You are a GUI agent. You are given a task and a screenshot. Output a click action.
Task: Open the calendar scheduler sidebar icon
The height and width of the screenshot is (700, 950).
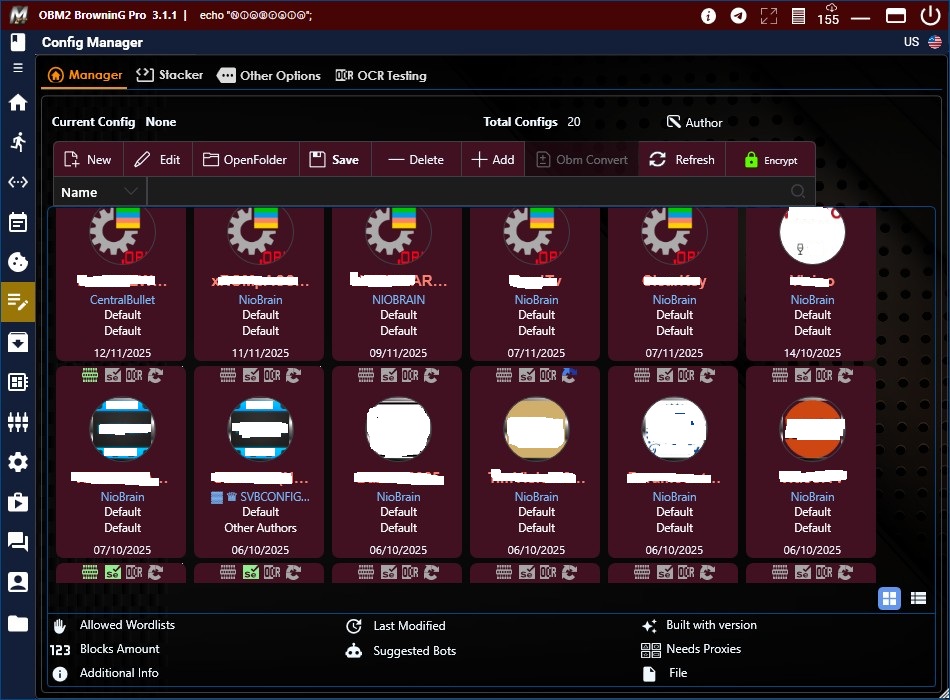(x=18, y=222)
